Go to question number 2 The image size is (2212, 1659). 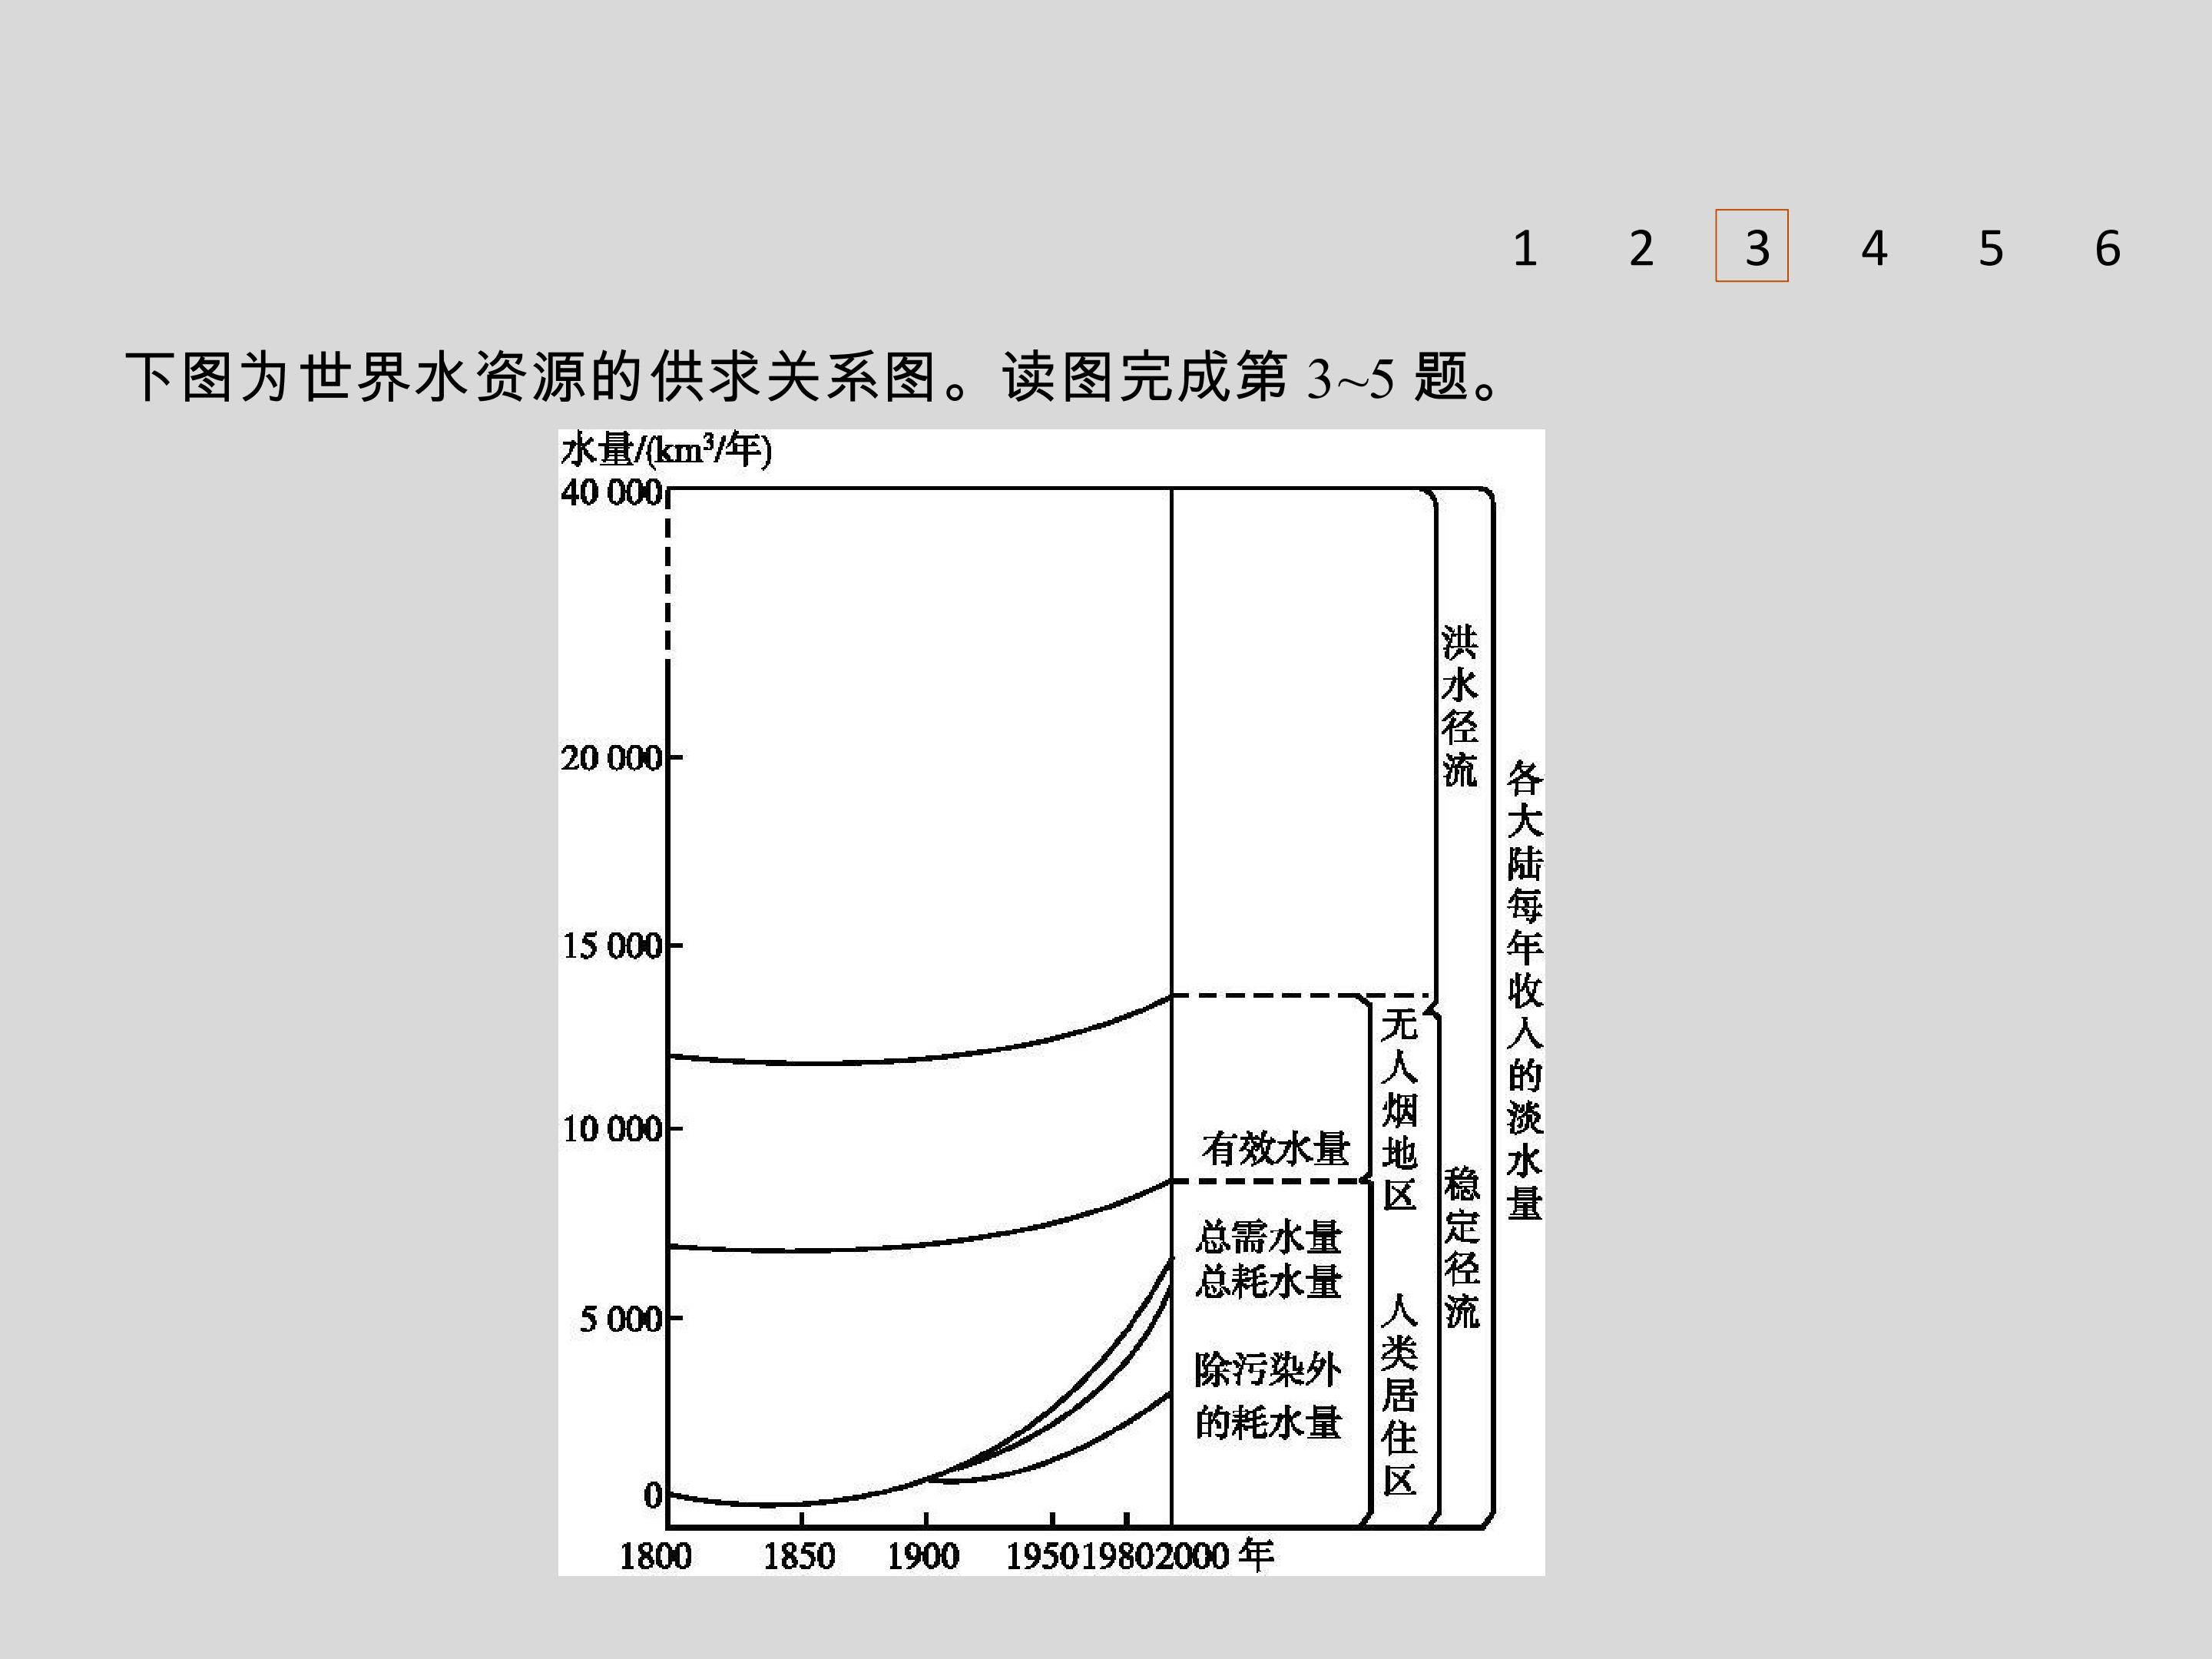[1641, 248]
